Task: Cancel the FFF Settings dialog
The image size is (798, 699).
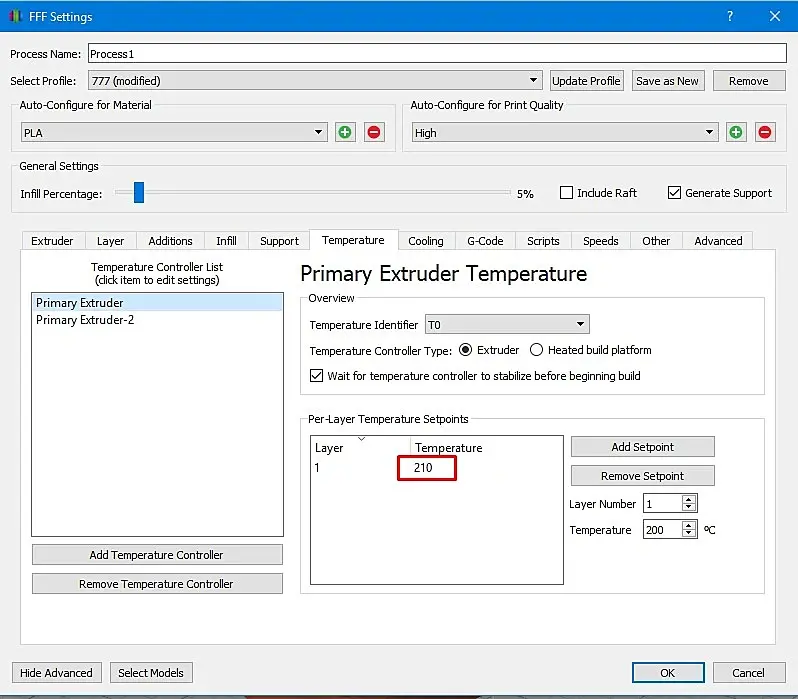Action: click(749, 673)
